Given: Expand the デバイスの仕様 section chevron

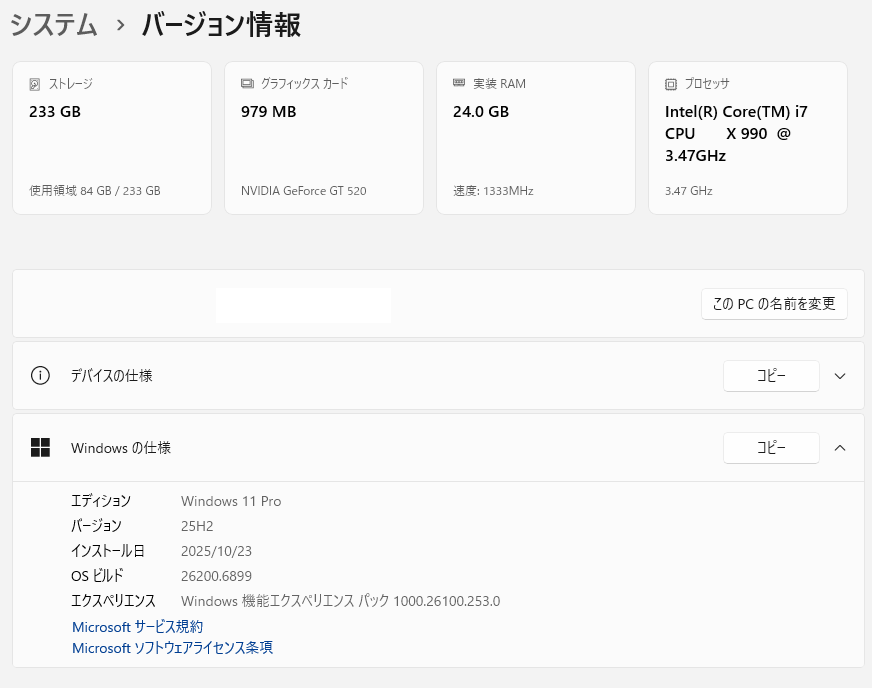Looking at the screenshot, I should 840,376.
